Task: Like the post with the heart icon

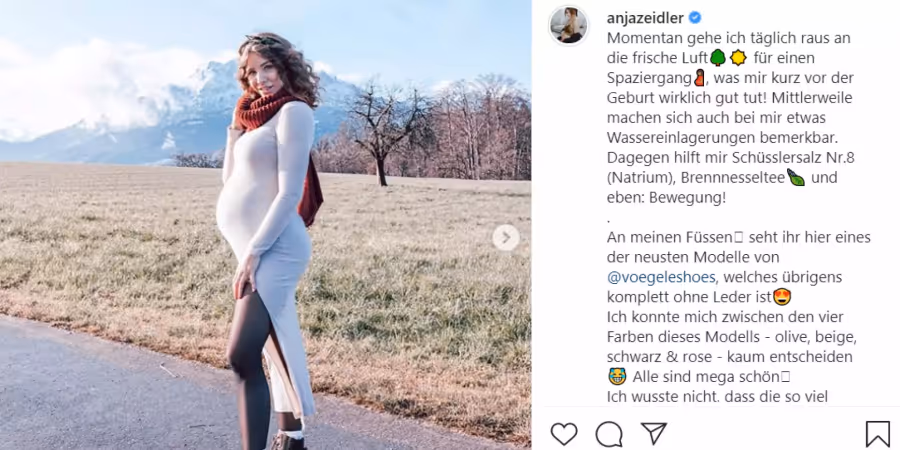Action: click(564, 434)
